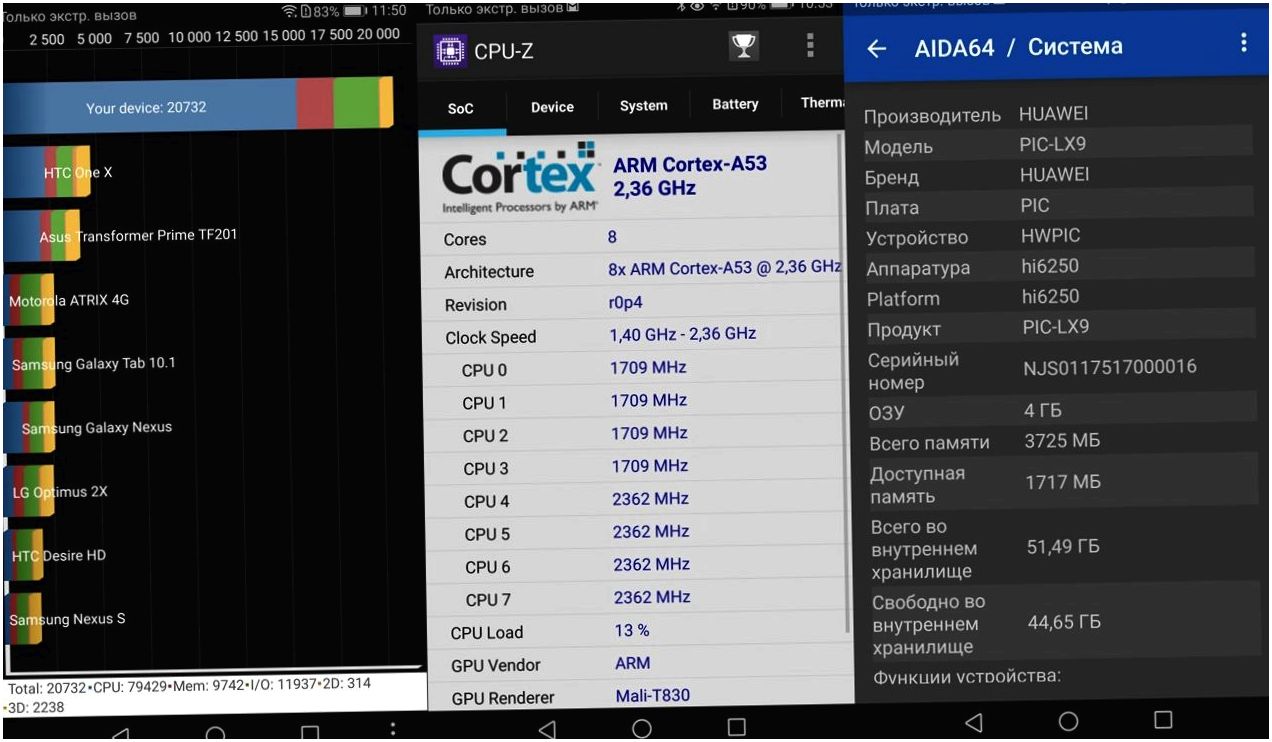1272x742 pixels.
Task: Open AIDA64 three-dot overflow menu
Action: (1244, 42)
